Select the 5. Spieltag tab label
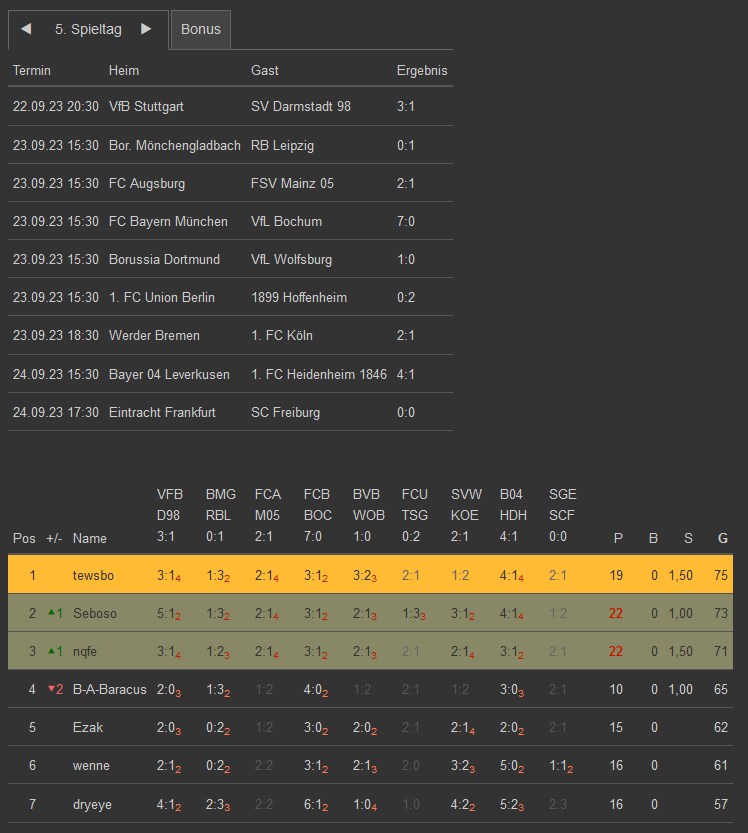748x833 pixels. pos(88,30)
